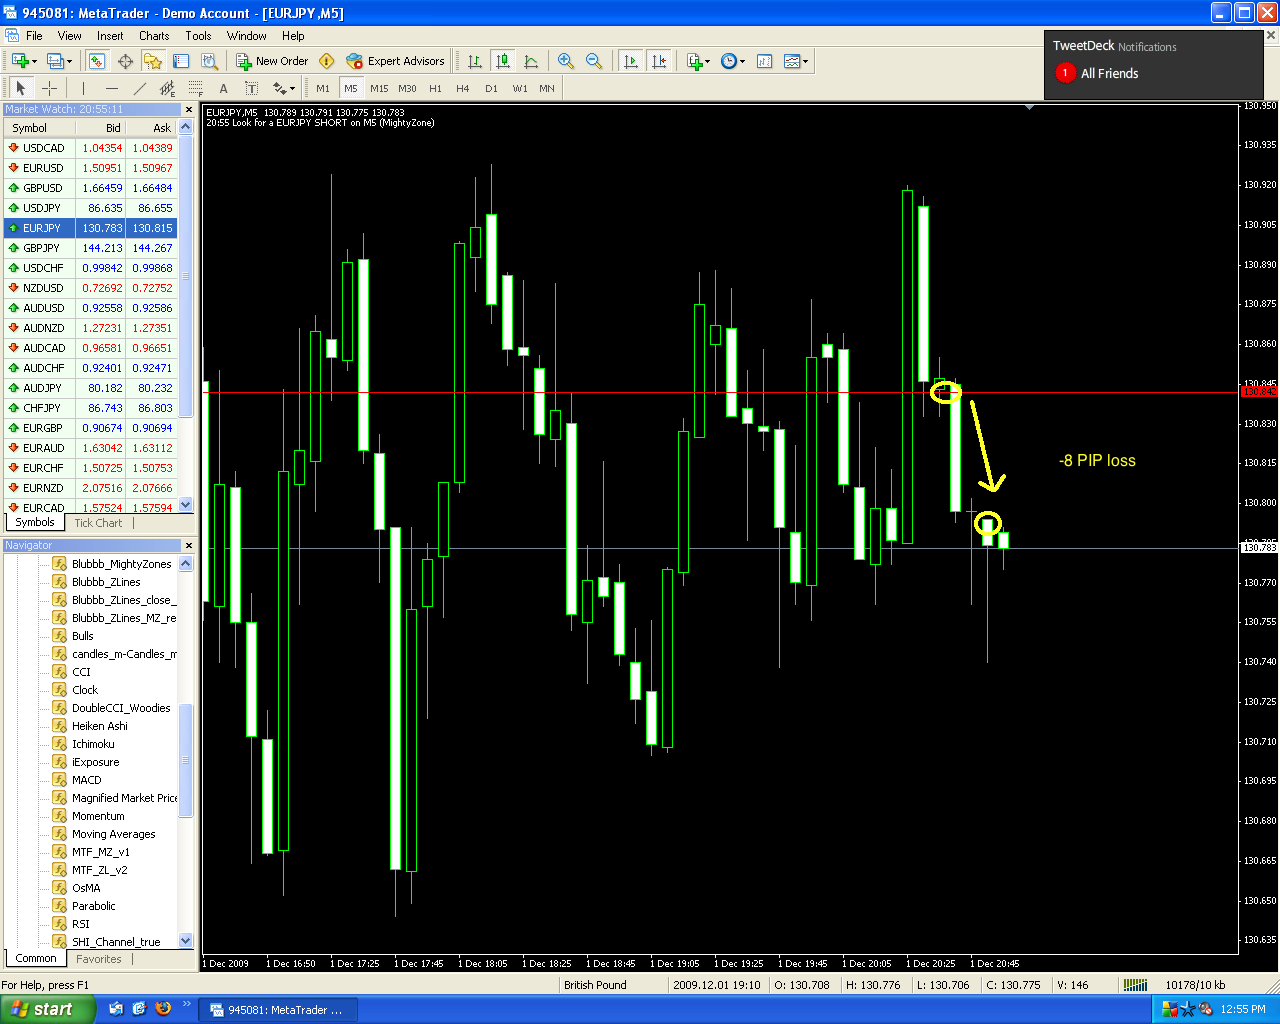Open the Arrows dropdown tool
The height and width of the screenshot is (1024, 1280).
click(x=284, y=88)
